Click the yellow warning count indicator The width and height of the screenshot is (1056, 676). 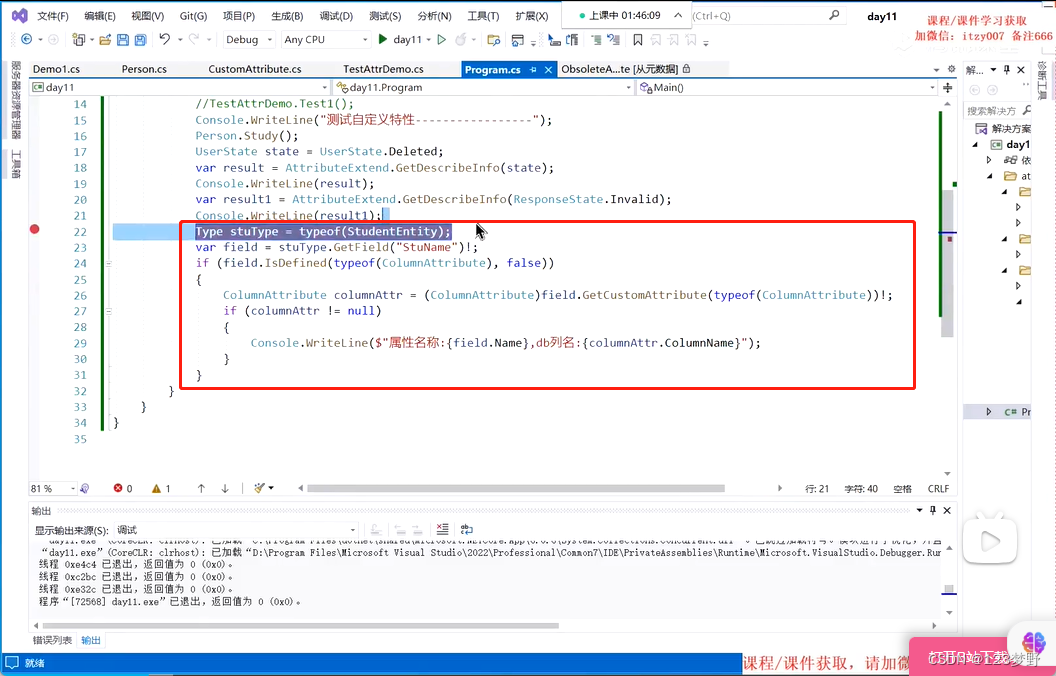(161, 488)
